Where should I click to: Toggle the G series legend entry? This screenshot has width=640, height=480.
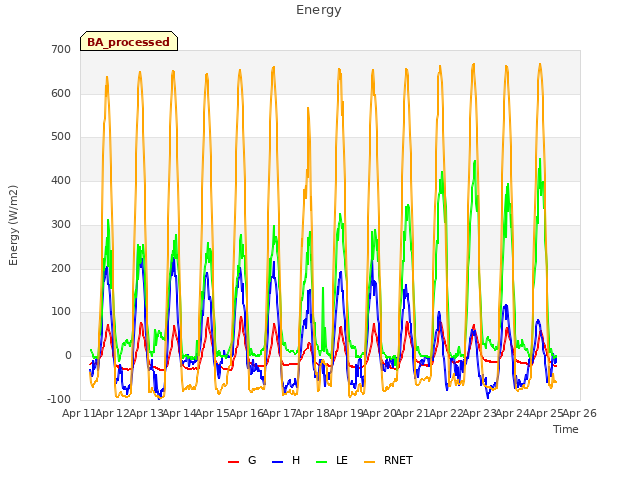(242, 460)
